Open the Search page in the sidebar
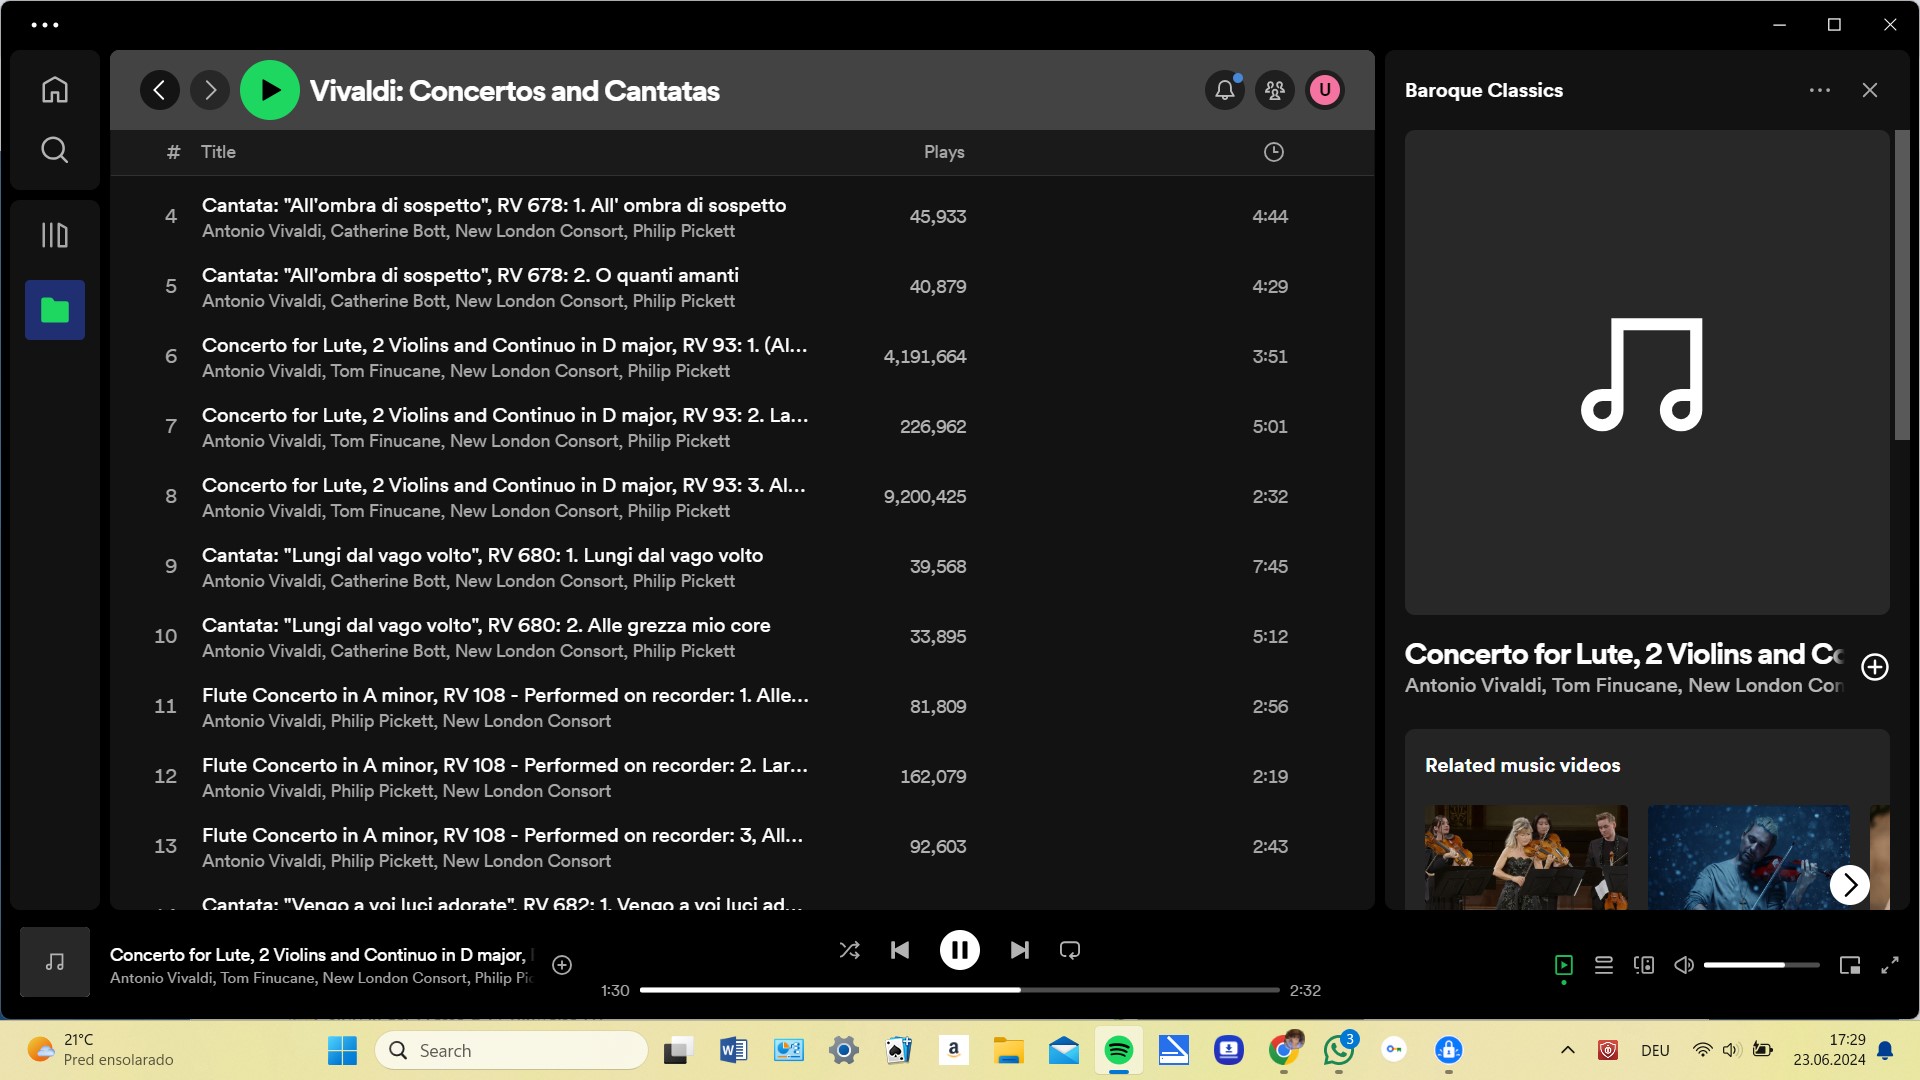This screenshot has height=1080, width=1920. [55, 150]
